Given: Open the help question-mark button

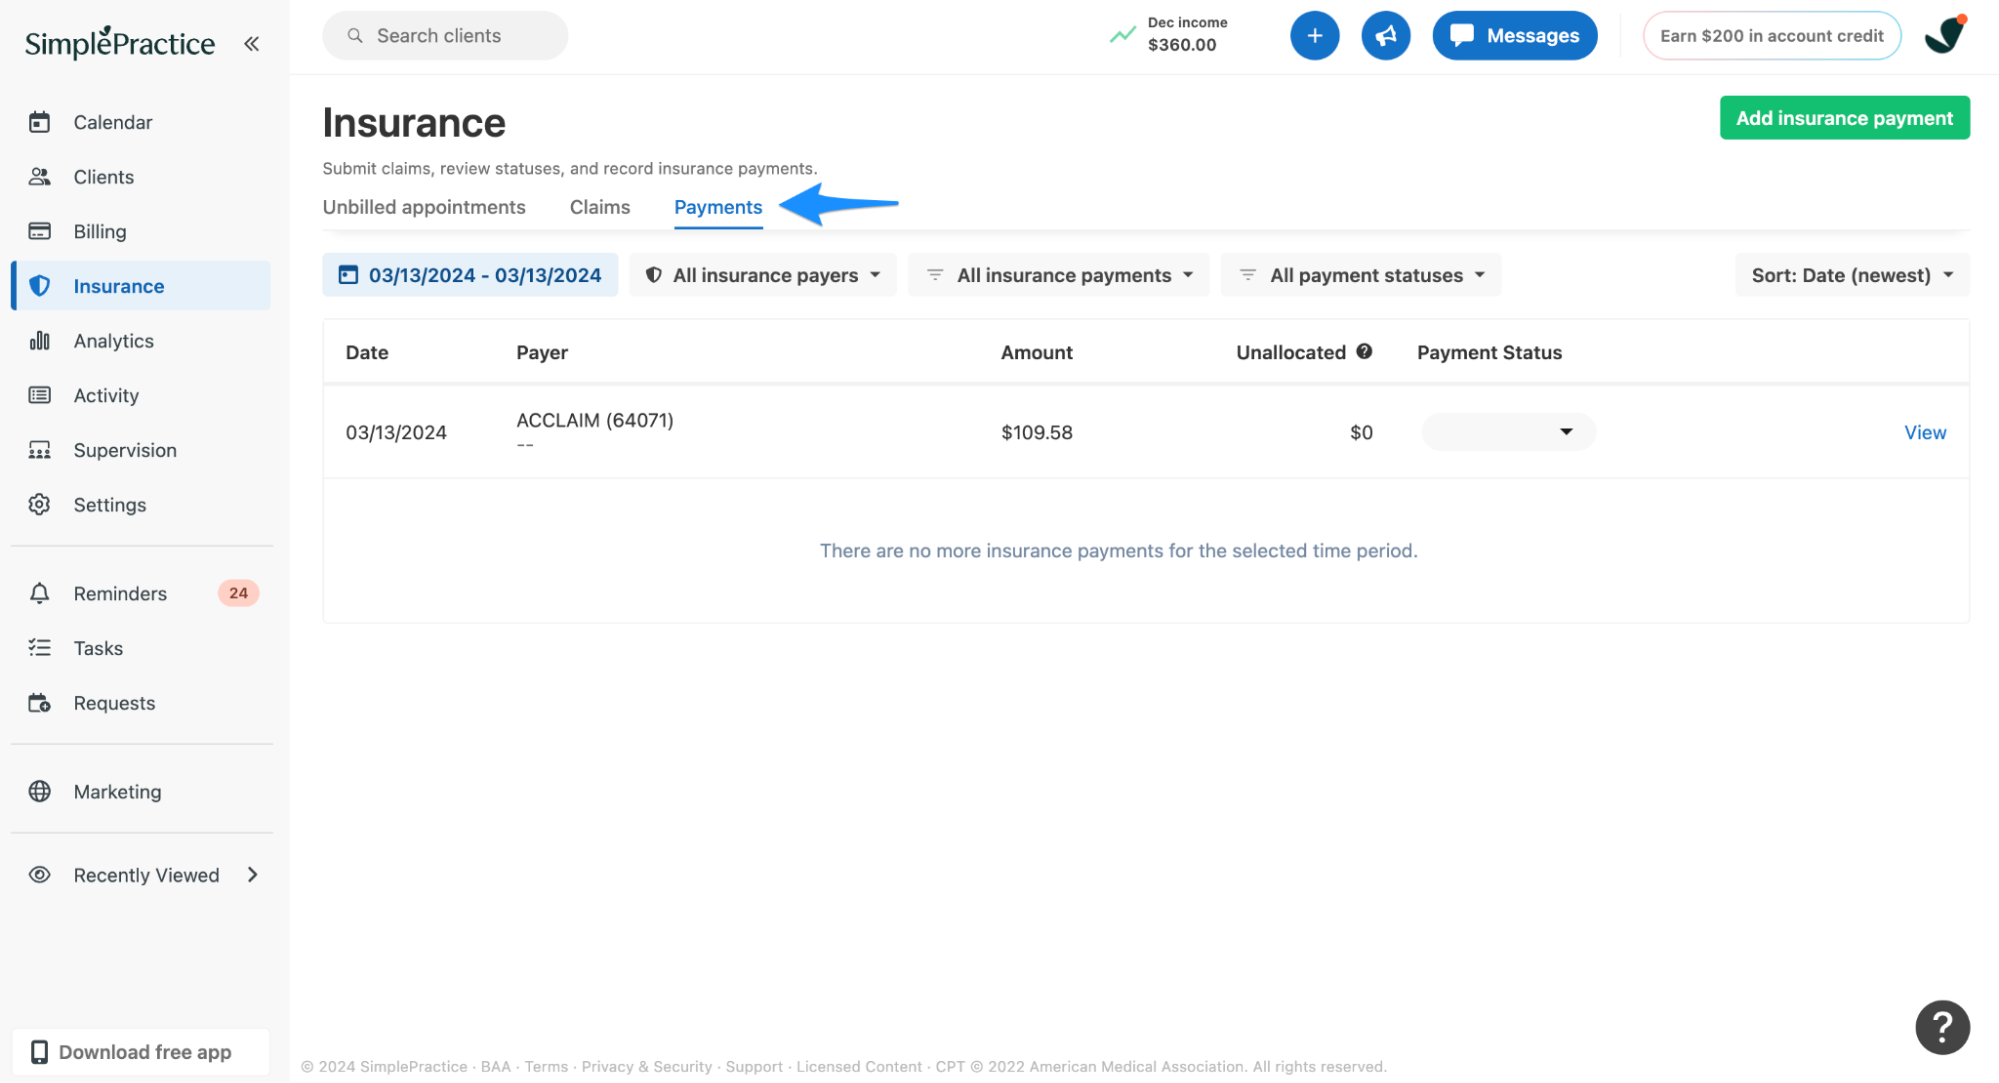Looking at the screenshot, I should pyautogui.click(x=1942, y=1027).
